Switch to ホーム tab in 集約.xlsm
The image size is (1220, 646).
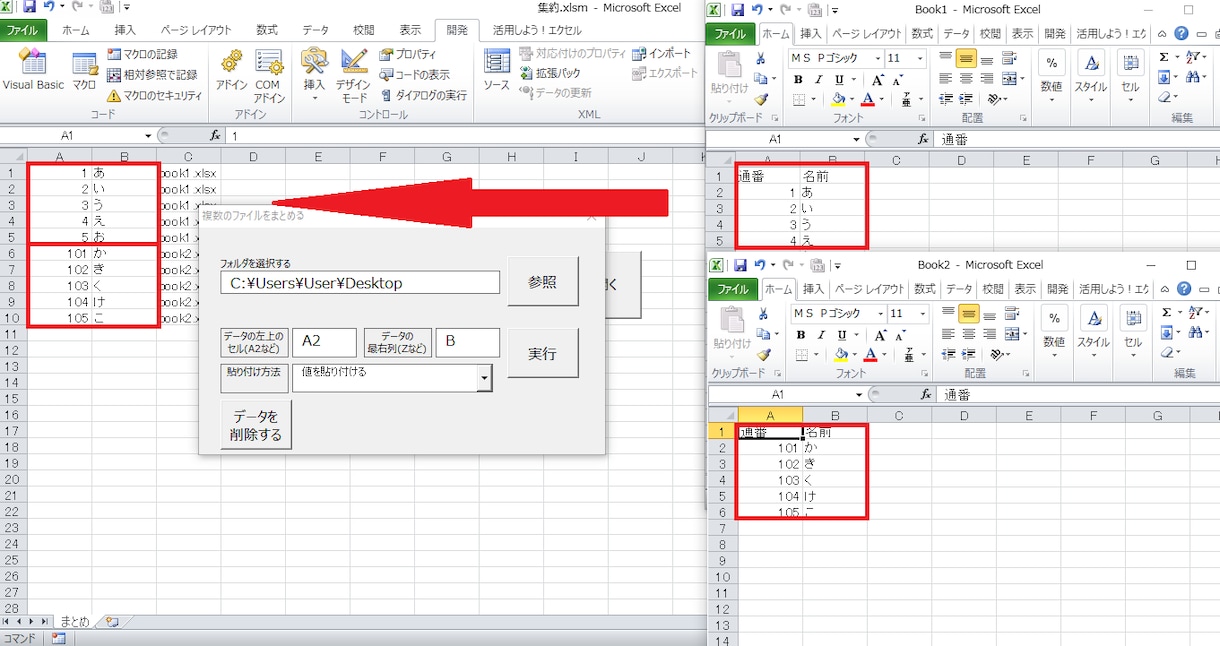pos(75,30)
